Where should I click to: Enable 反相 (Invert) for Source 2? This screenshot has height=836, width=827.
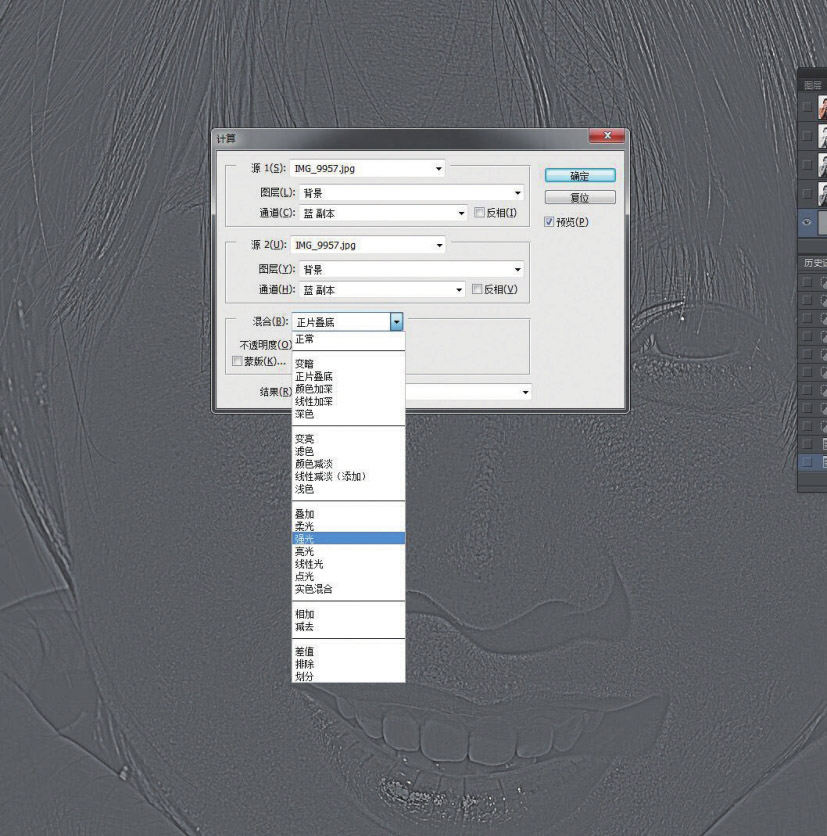[478, 290]
